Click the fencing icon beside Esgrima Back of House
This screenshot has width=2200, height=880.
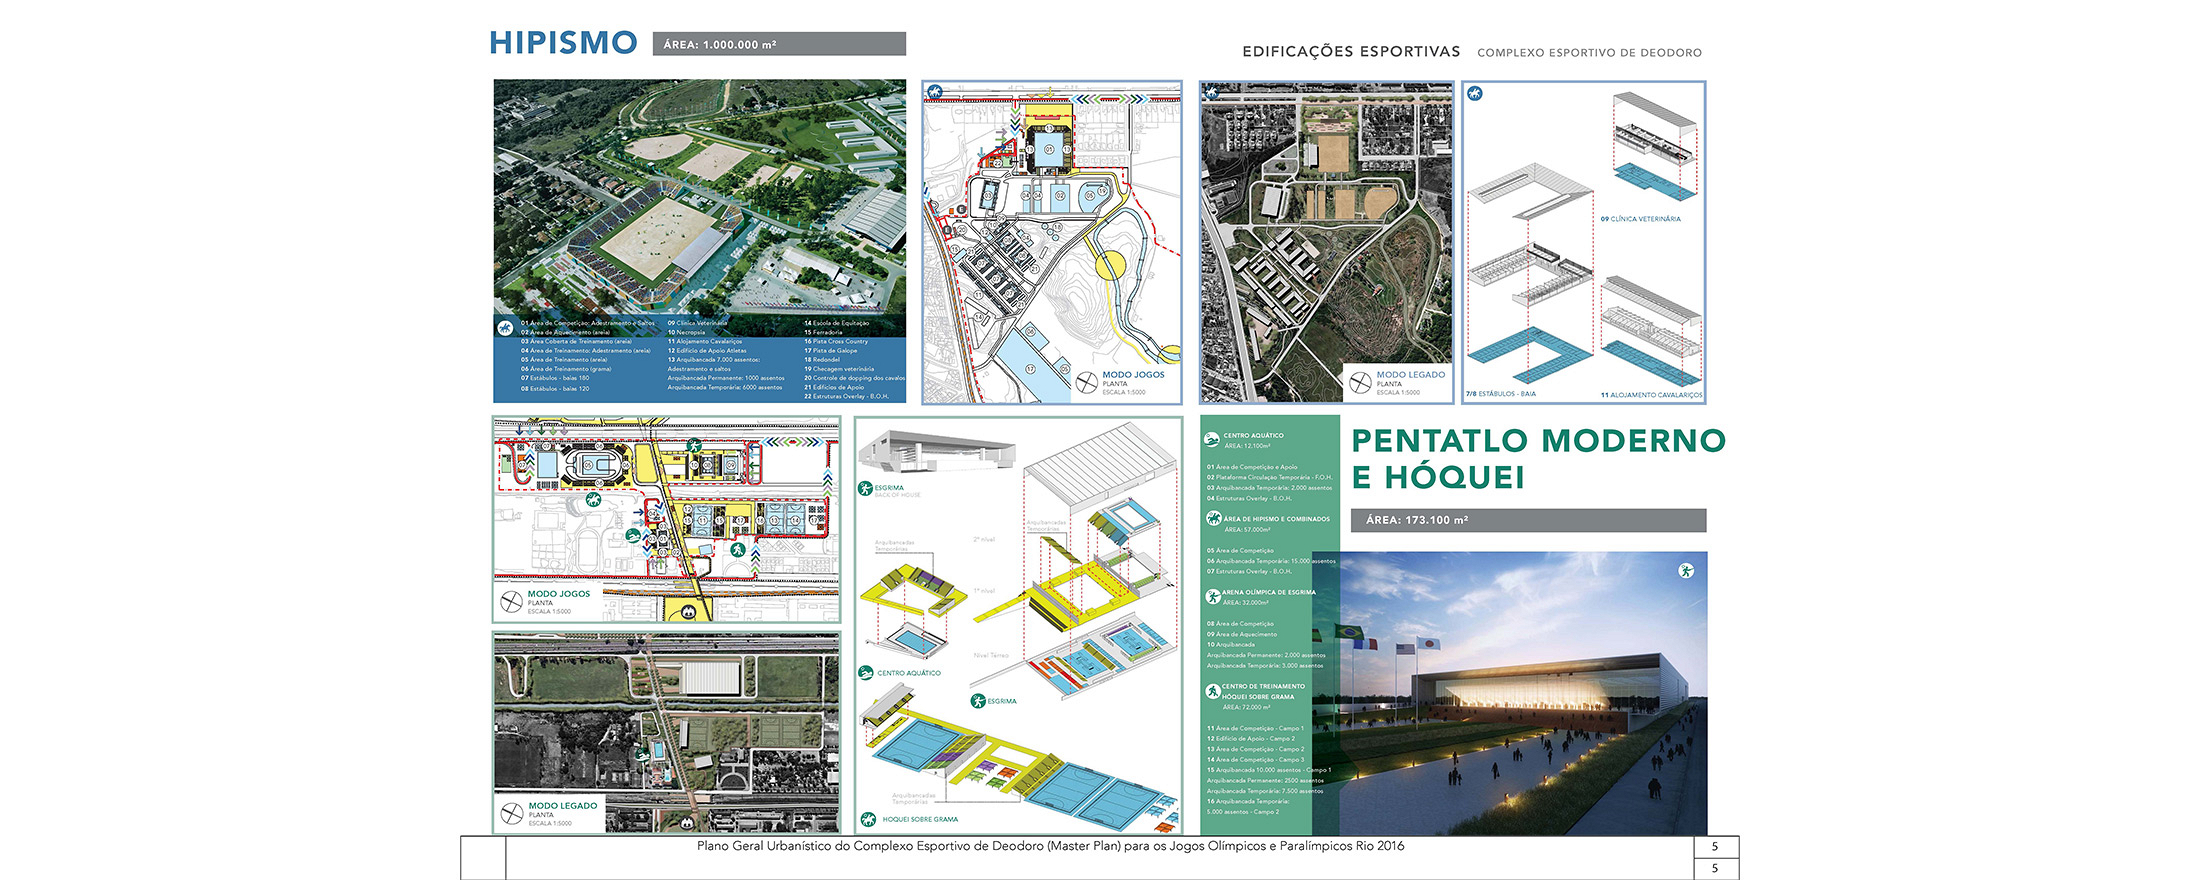(x=865, y=489)
